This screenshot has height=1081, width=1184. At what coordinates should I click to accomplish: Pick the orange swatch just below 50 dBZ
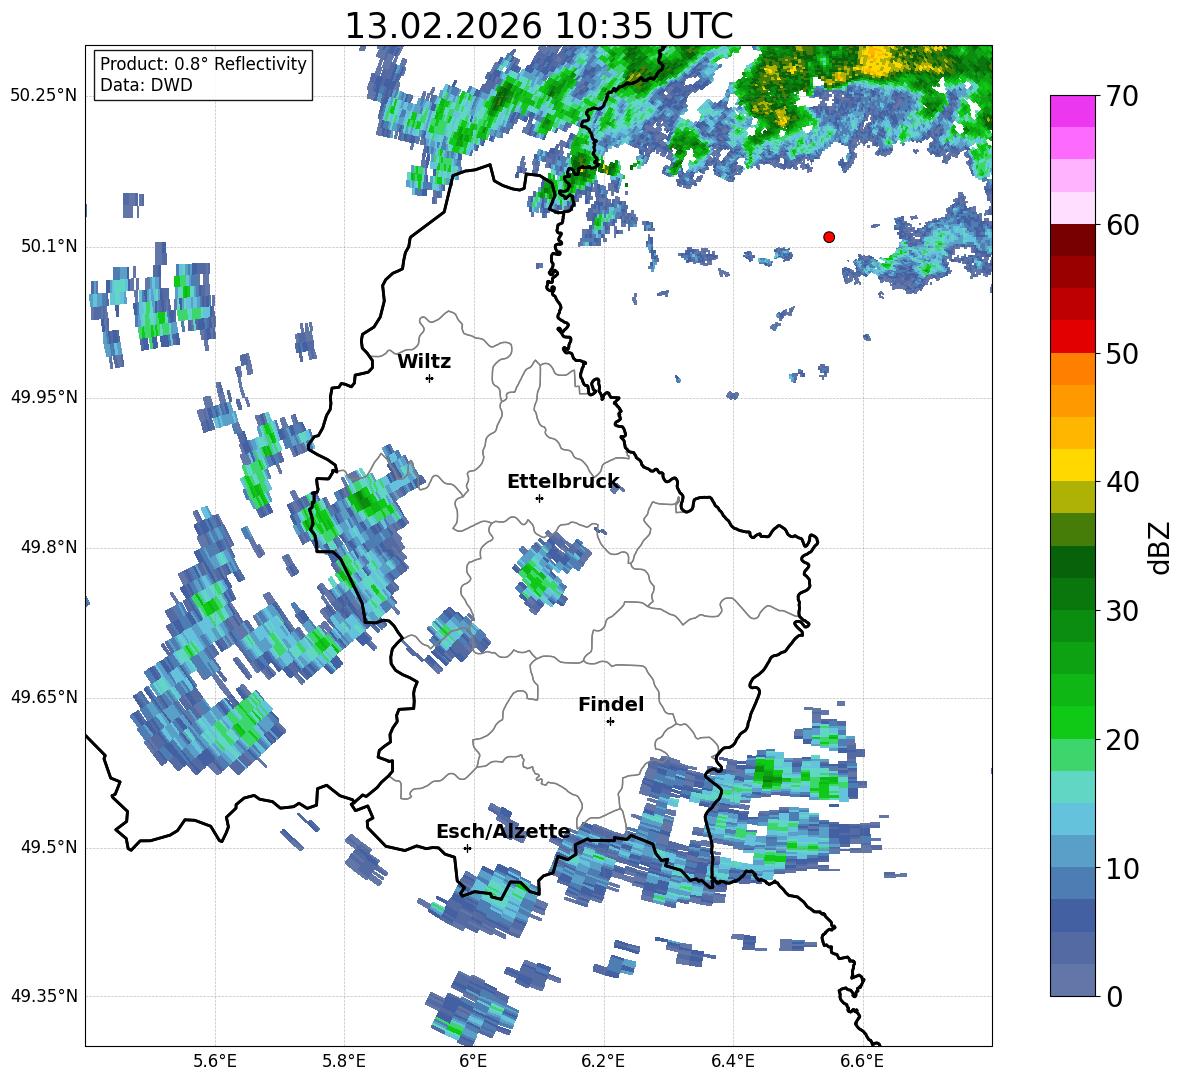(x=1072, y=369)
